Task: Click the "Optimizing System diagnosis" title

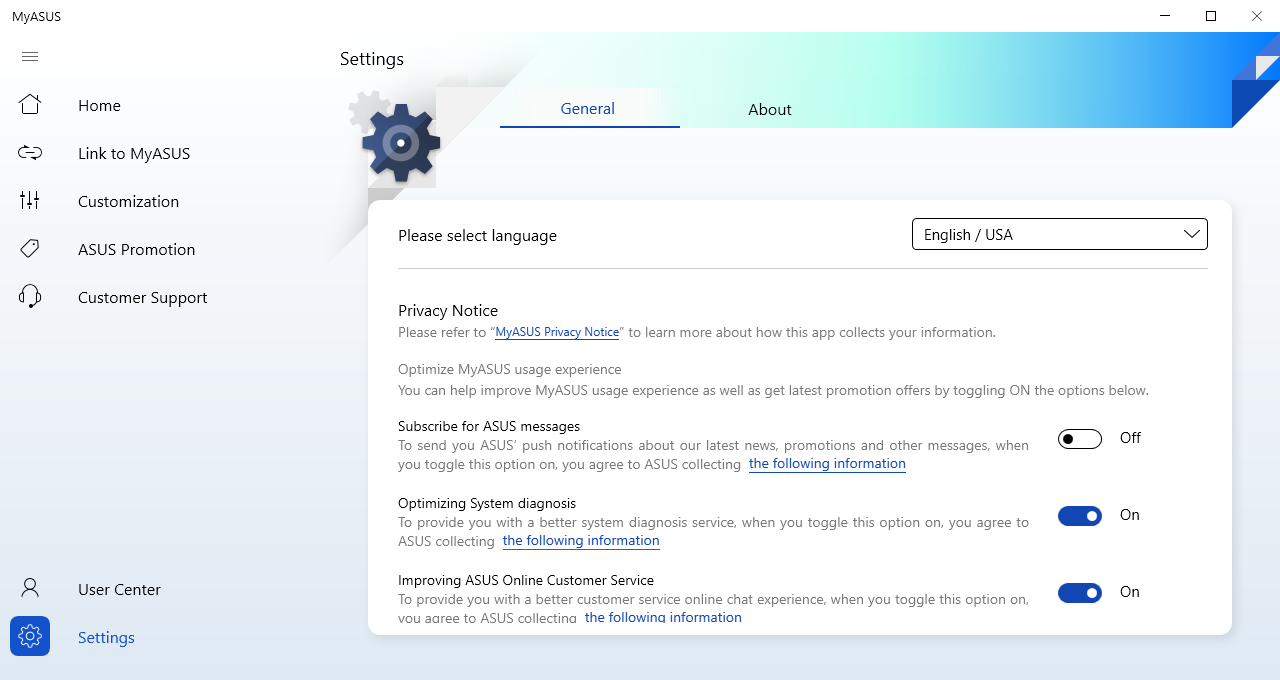Action: (487, 503)
